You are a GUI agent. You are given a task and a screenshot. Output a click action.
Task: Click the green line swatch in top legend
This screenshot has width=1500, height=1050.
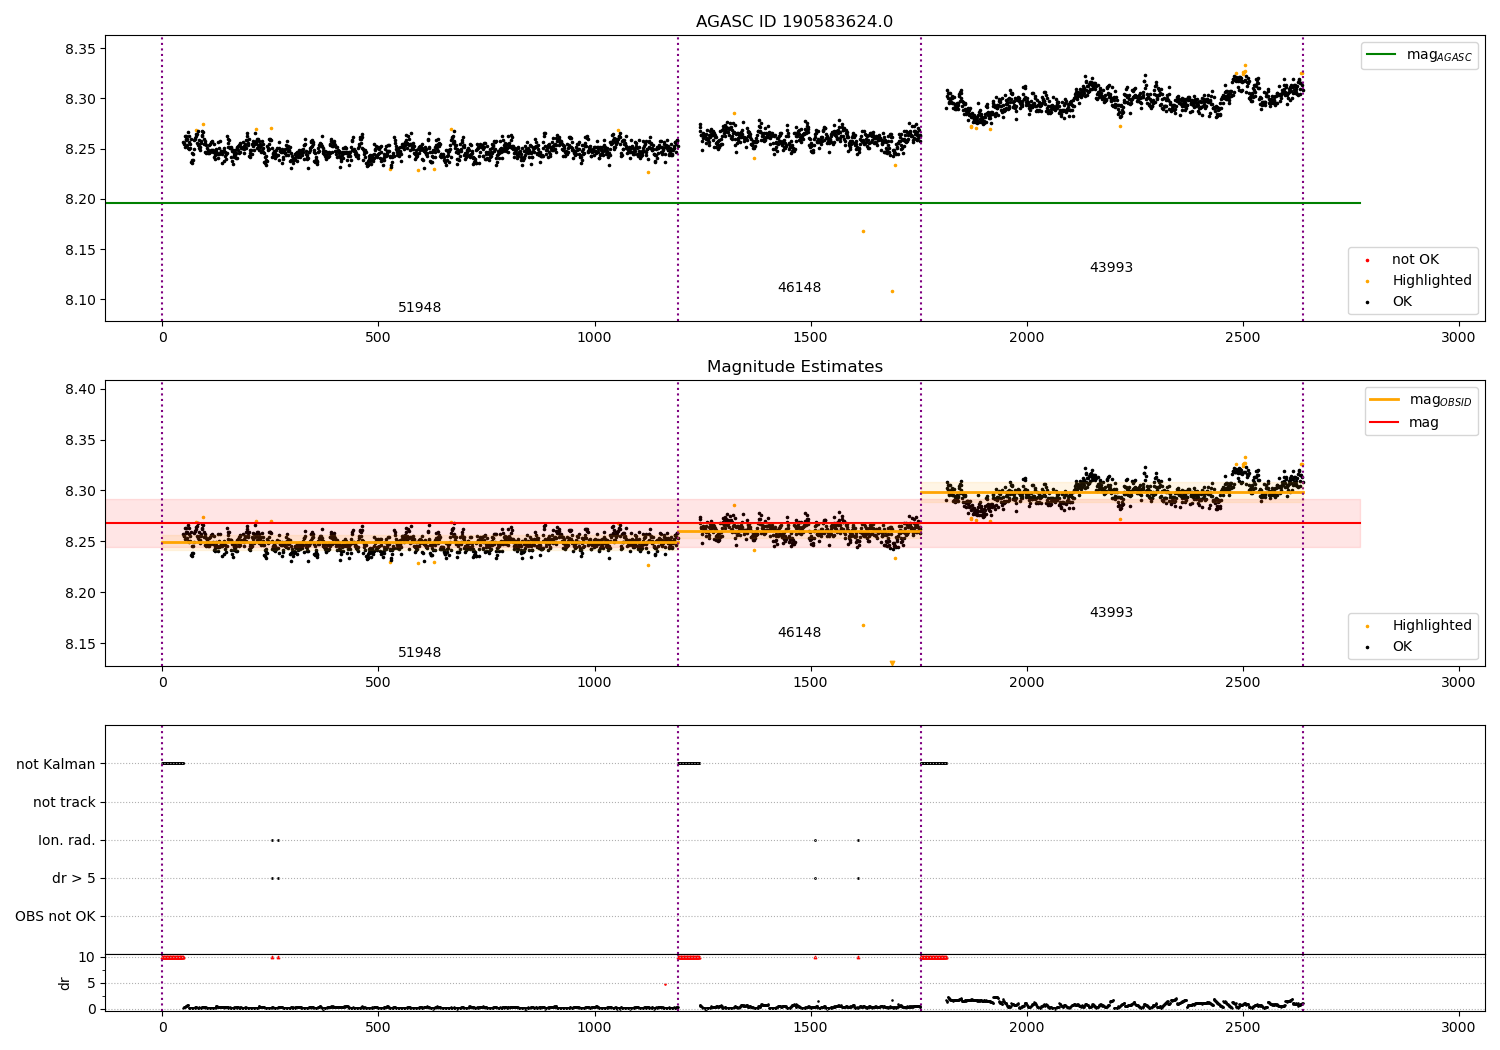pos(1383,55)
